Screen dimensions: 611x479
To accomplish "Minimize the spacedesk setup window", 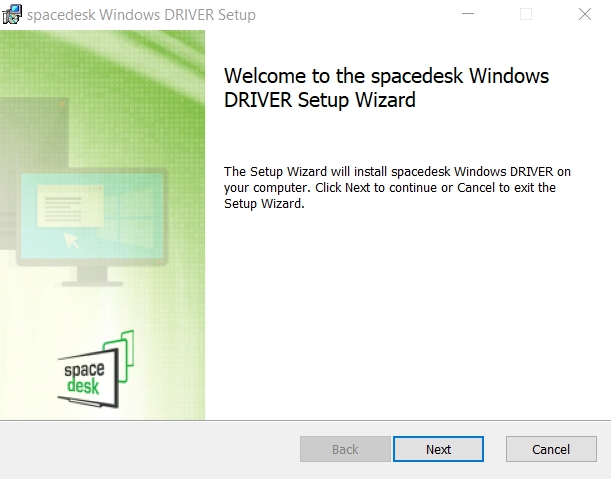I will click(x=468, y=14).
